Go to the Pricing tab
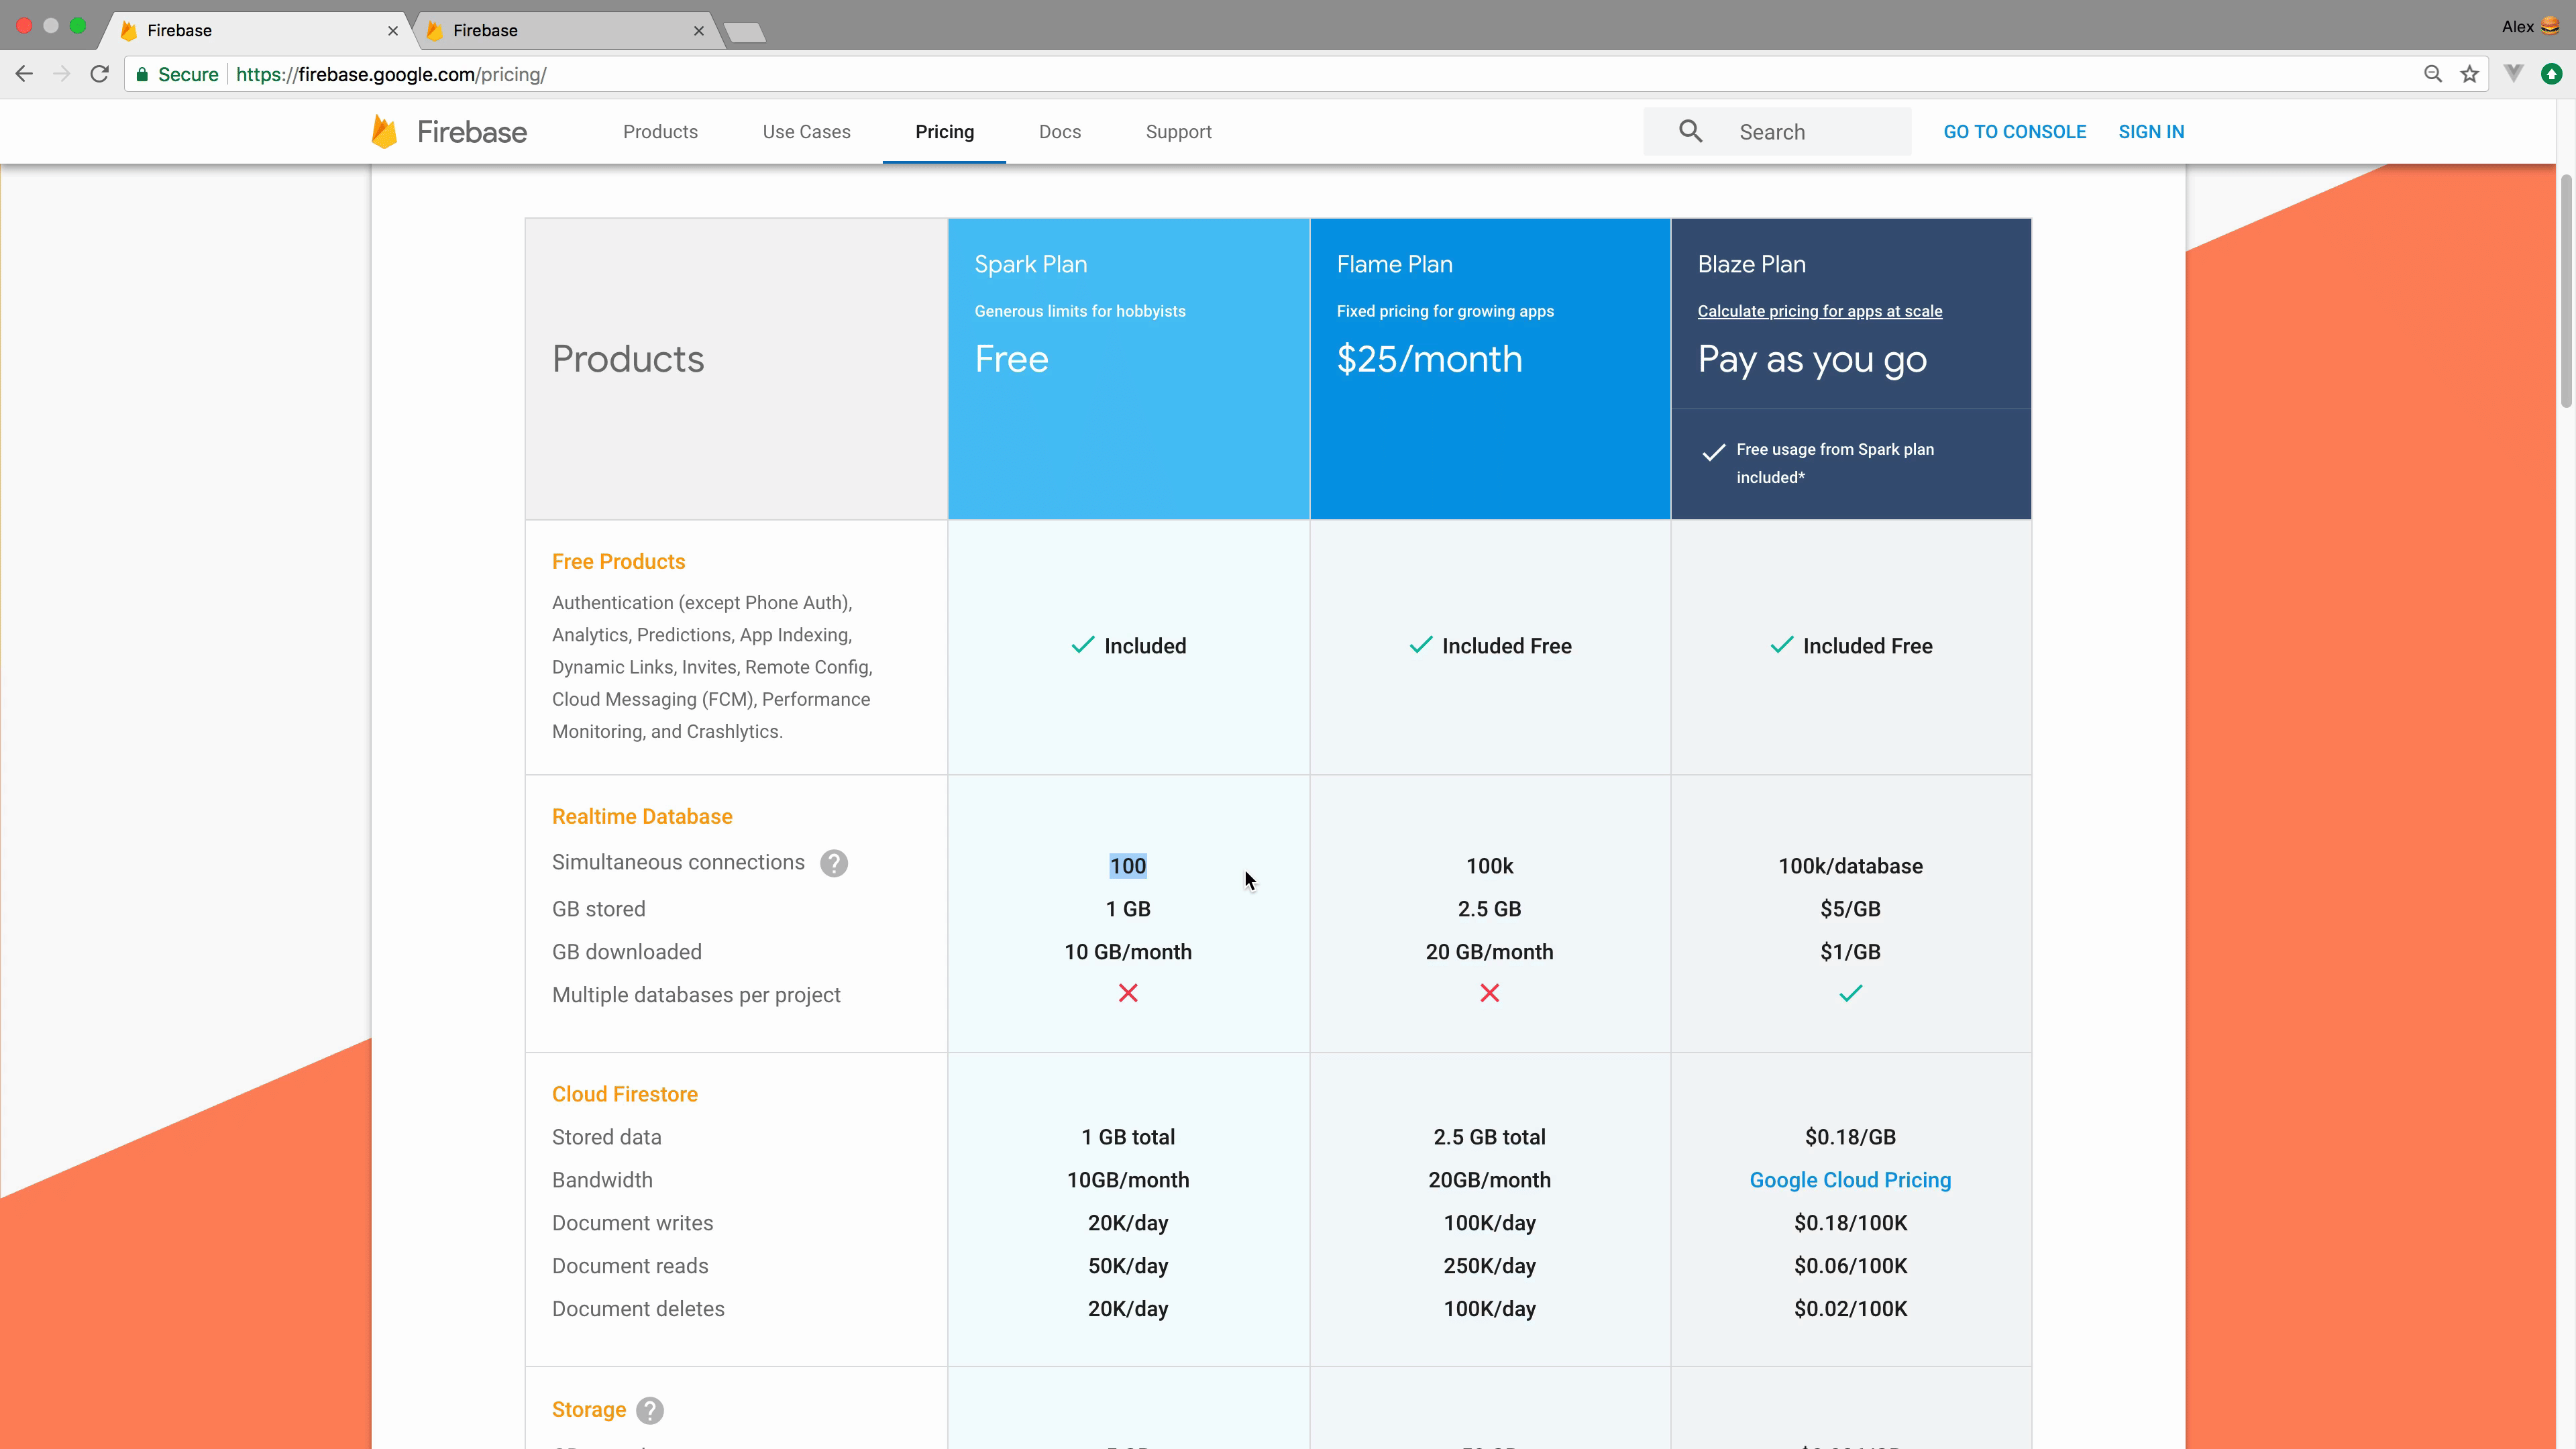The image size is (2576, 1449). click(944, 132)
